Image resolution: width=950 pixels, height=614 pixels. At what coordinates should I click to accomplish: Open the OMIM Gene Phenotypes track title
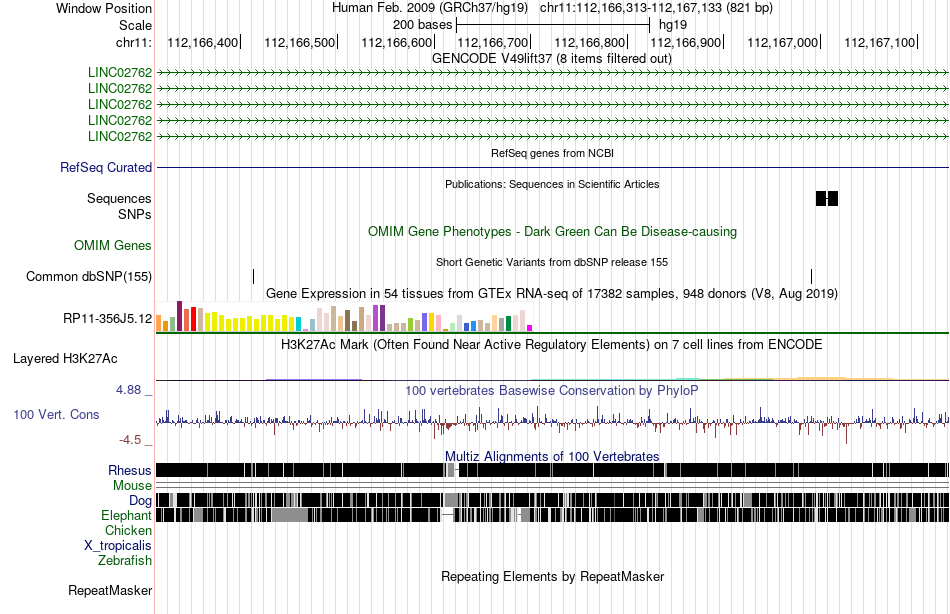pos(552,232)
